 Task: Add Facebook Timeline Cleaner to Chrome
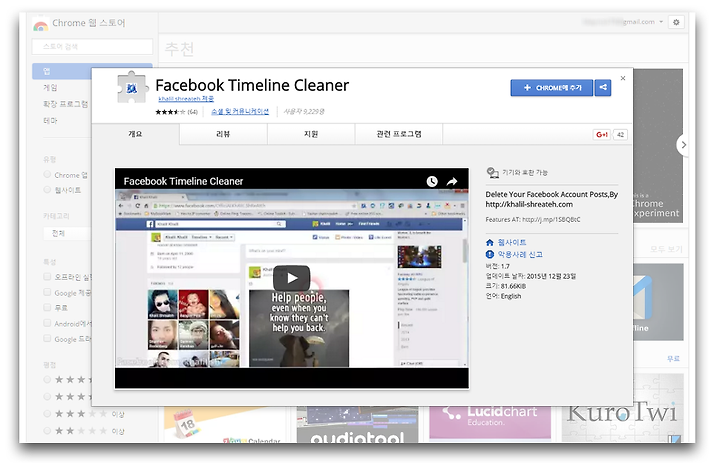(551, 87)
